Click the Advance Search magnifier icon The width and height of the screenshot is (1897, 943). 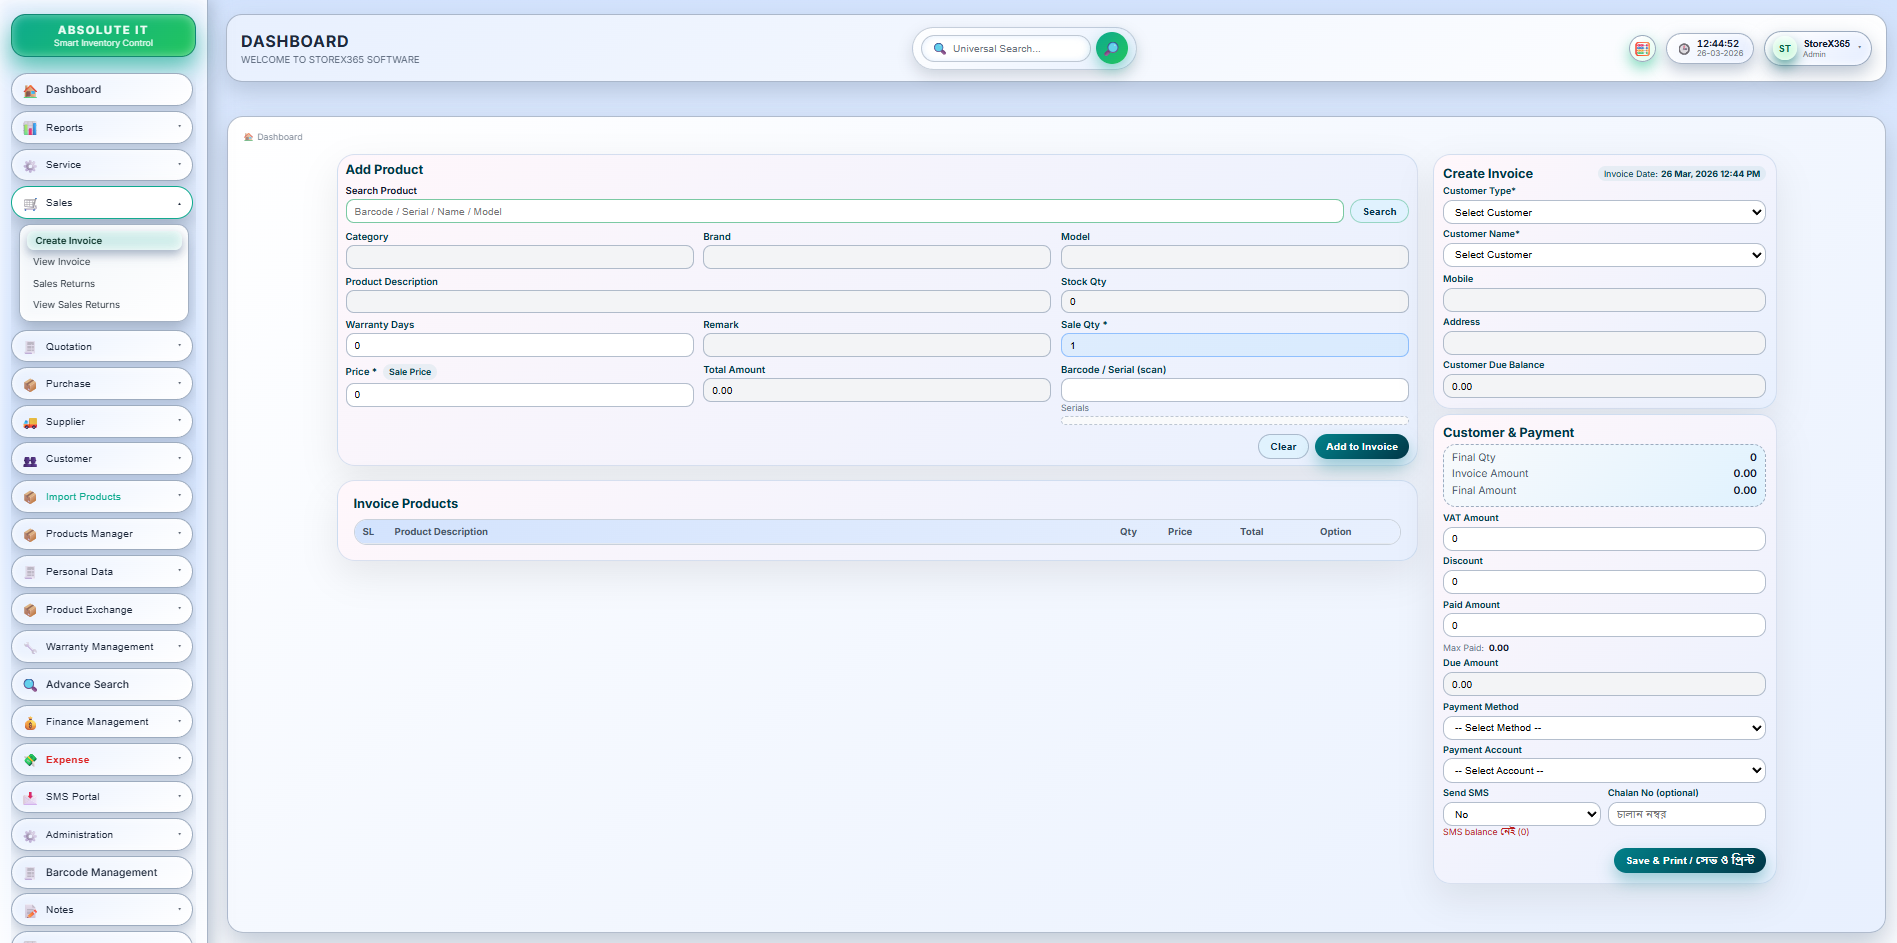(x=29, y=684)
